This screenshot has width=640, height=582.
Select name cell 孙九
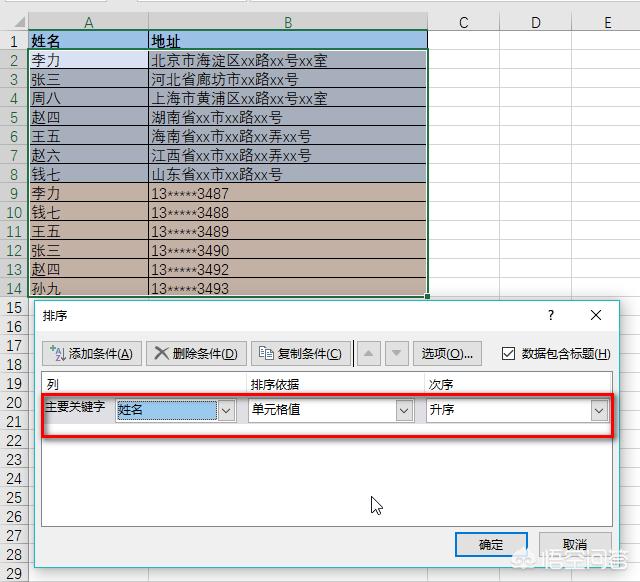[x=89, y=287]
